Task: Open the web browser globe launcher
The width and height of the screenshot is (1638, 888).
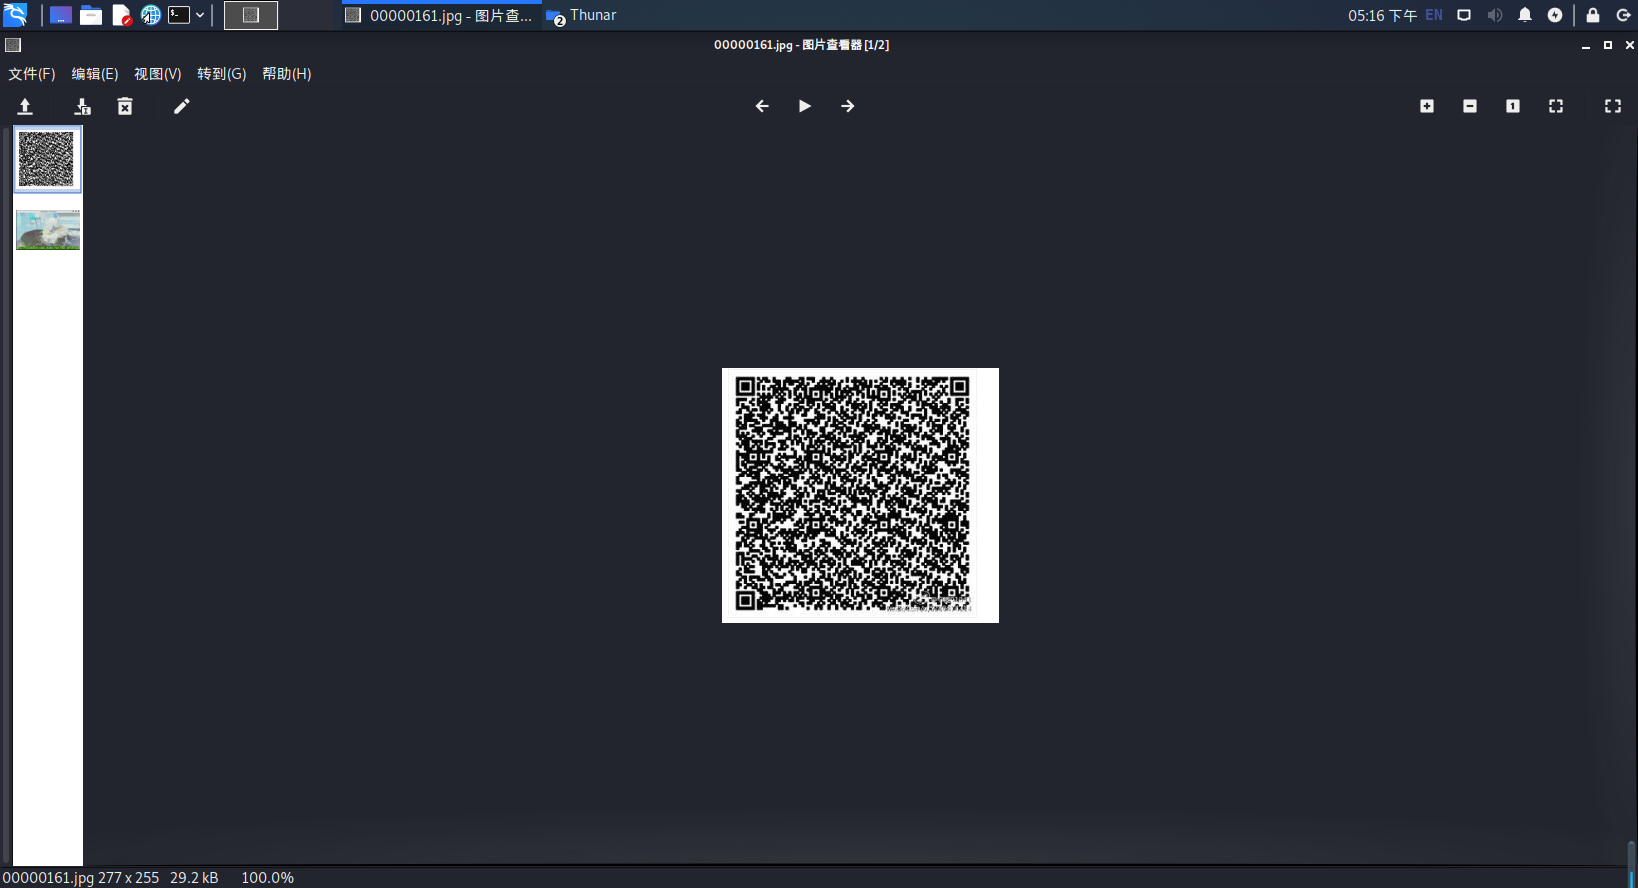Action: [151, 15]
